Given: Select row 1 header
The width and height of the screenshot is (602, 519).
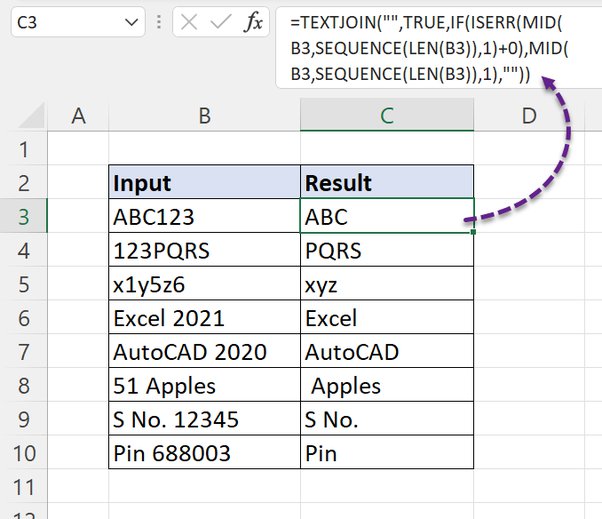Looking at the screenshot, I should click(x=24, y=149).
